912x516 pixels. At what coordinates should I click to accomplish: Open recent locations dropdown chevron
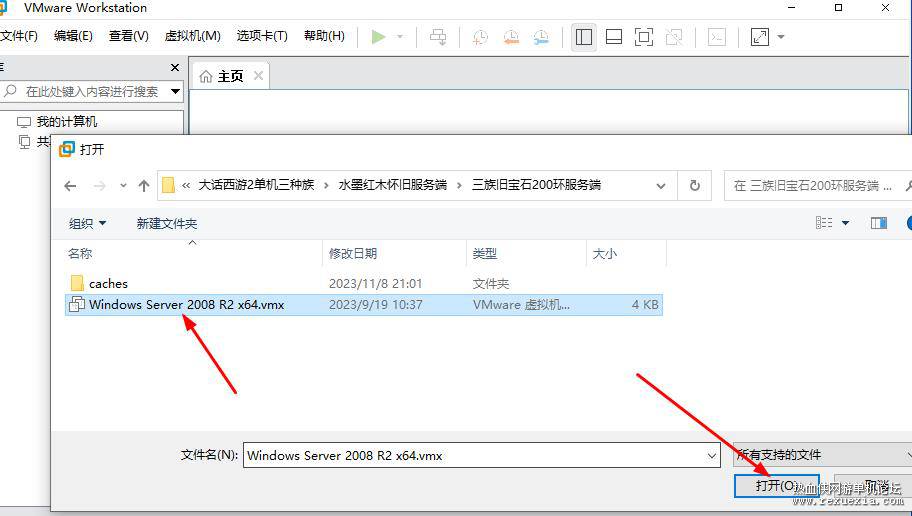123,186
